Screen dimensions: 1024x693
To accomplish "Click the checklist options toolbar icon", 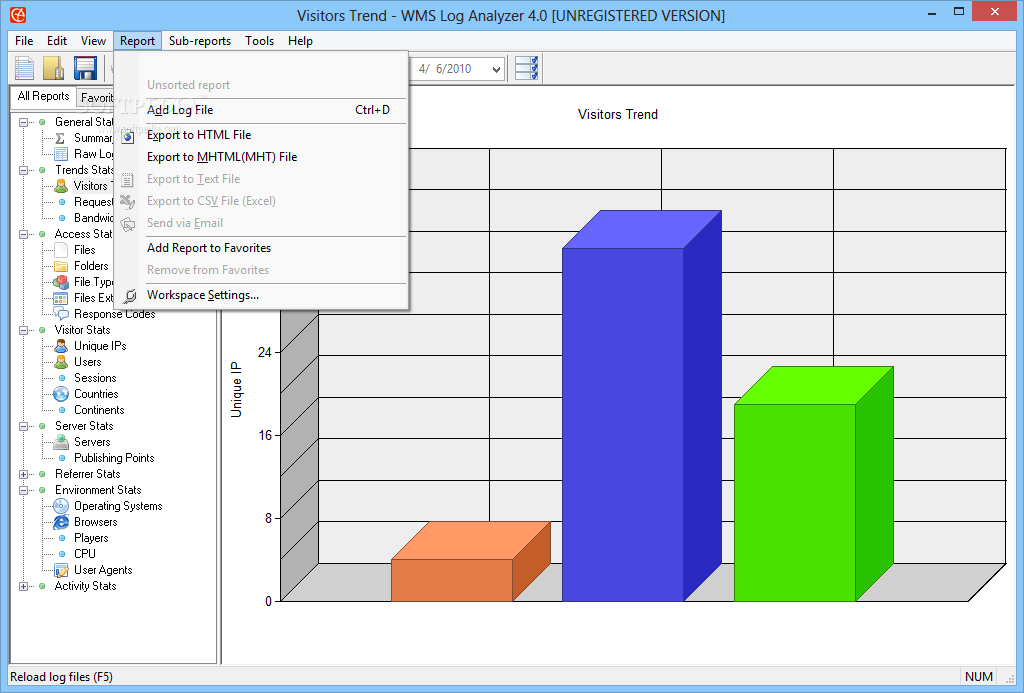I will pos(526,68).
